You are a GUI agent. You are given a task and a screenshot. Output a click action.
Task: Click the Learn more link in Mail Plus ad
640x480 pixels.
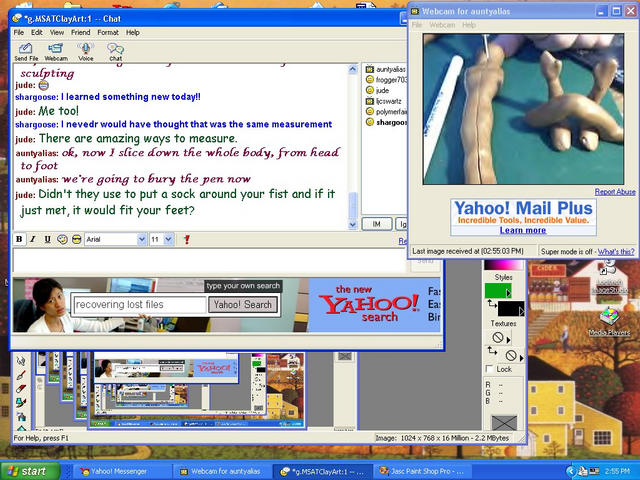point(523,230)
